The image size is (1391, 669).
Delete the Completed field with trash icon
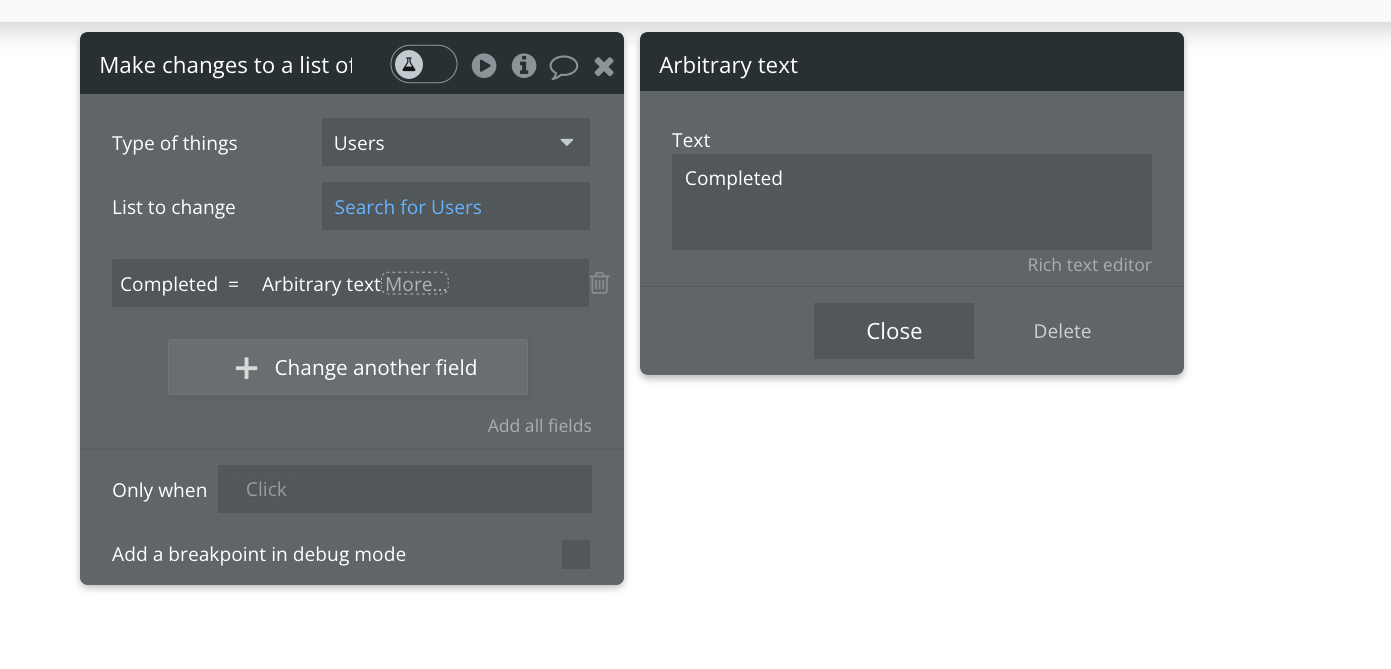pyautogui.click(x=600, y=283)
